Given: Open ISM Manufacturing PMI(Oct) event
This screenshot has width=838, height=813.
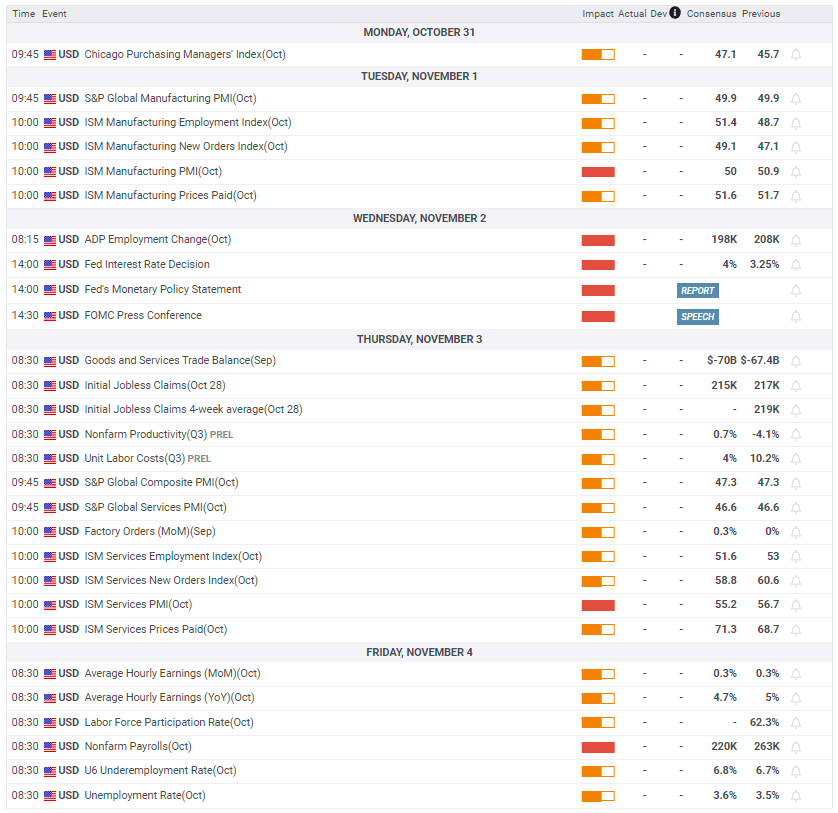Looking at the screenshot, I should [x=153, y=171].
